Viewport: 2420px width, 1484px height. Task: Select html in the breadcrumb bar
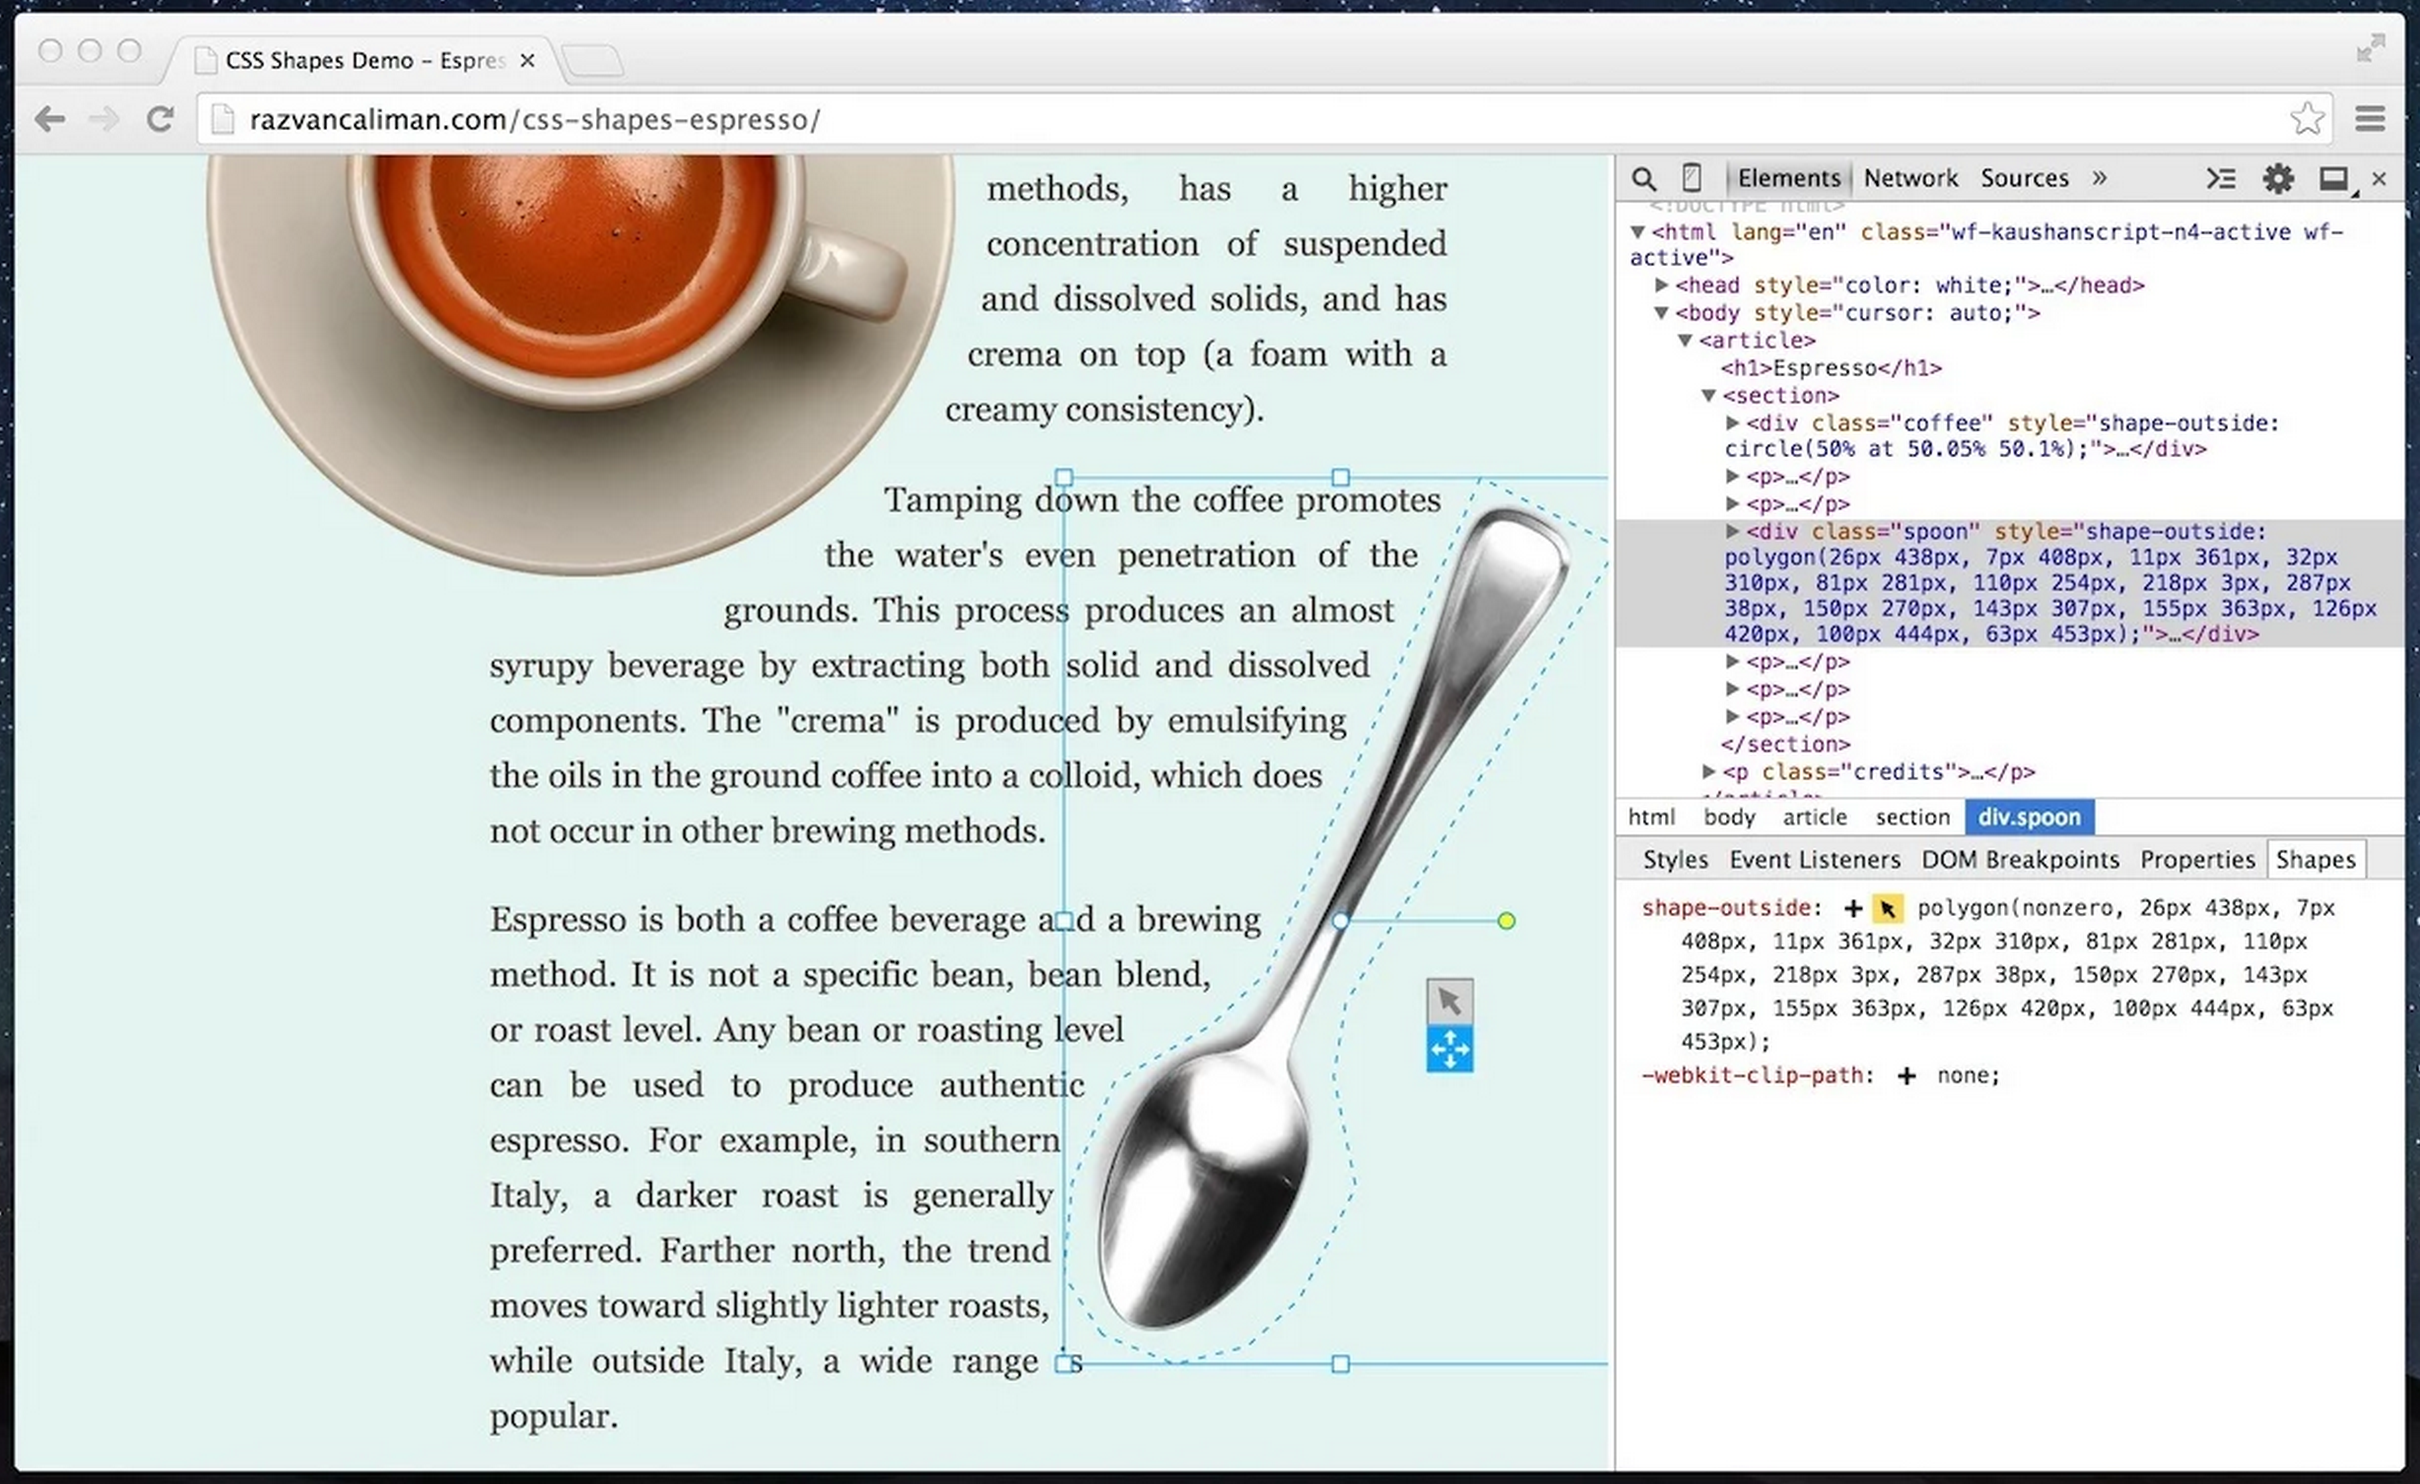(1651, 817)
